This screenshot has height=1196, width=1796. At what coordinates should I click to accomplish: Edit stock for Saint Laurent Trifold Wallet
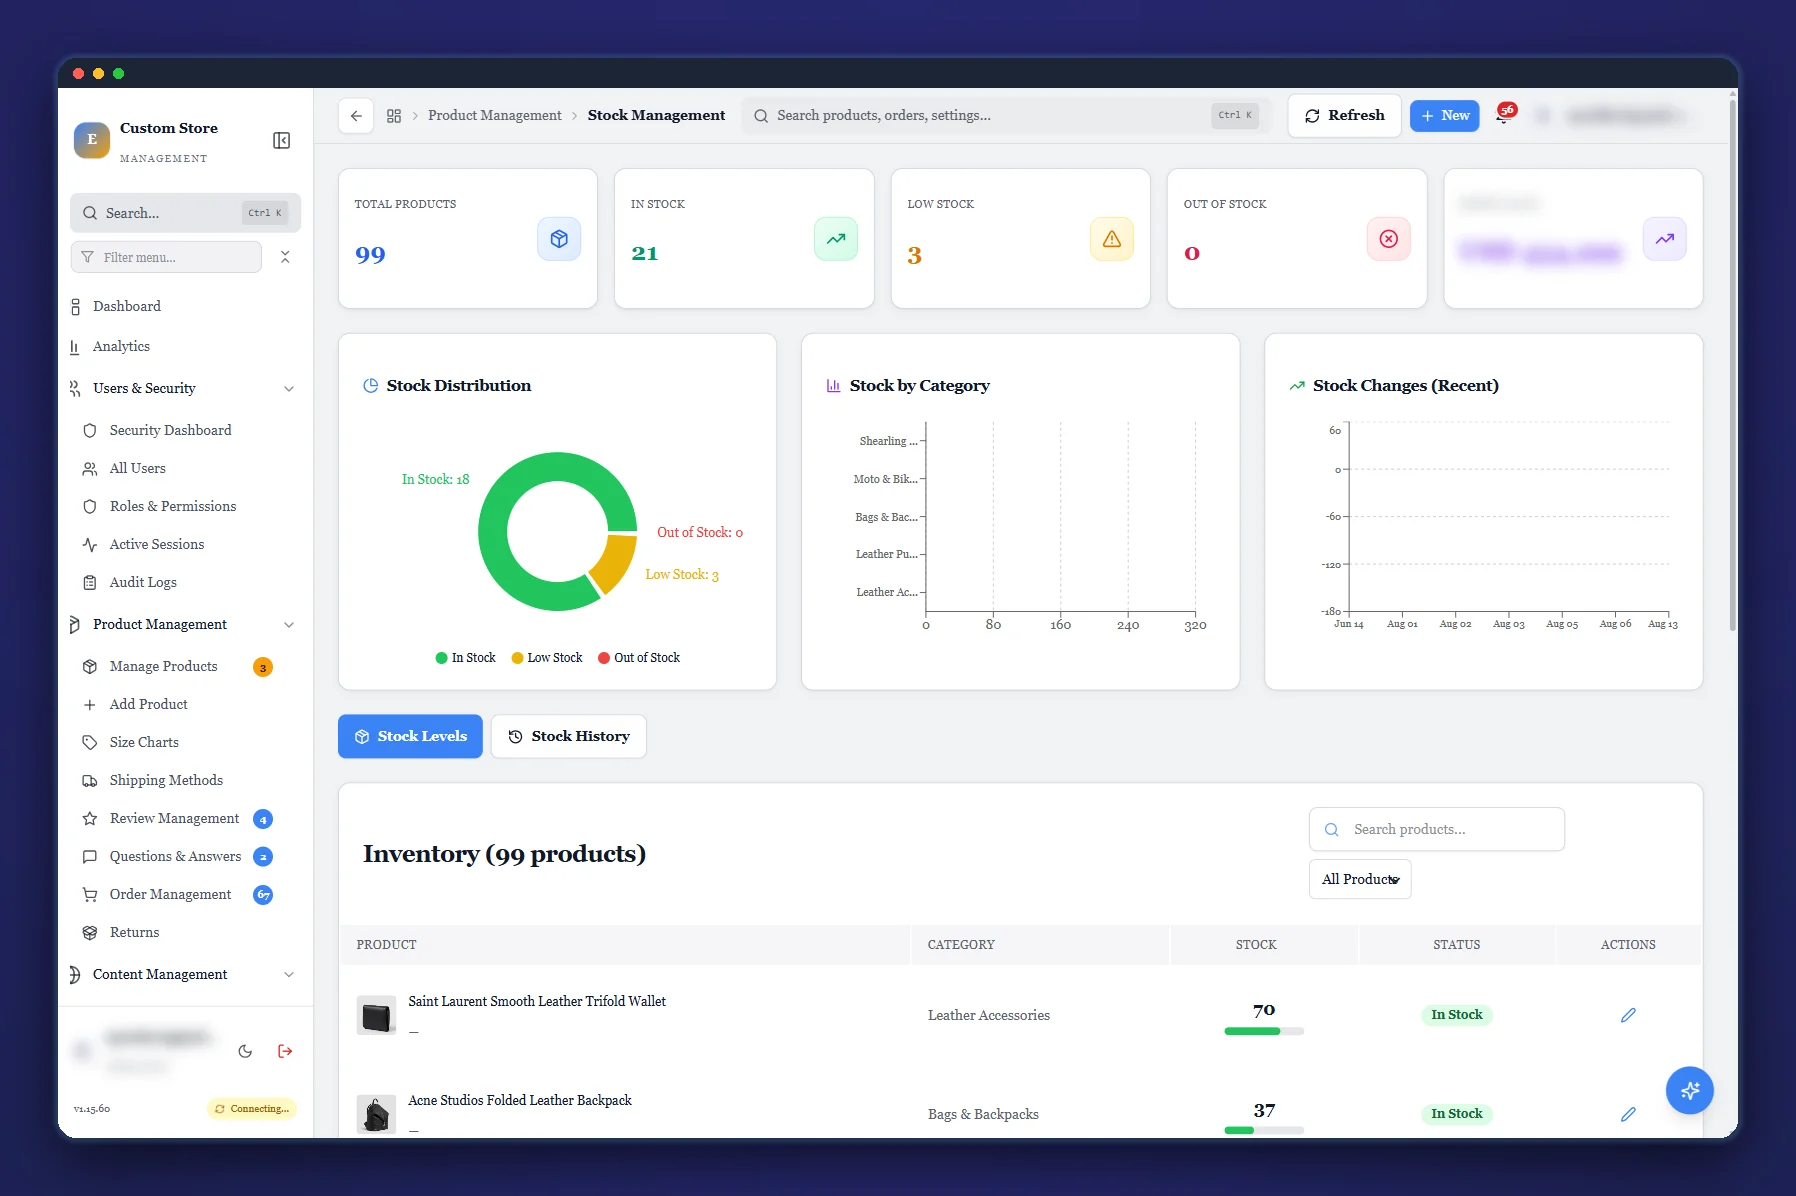[1628, 1015]
